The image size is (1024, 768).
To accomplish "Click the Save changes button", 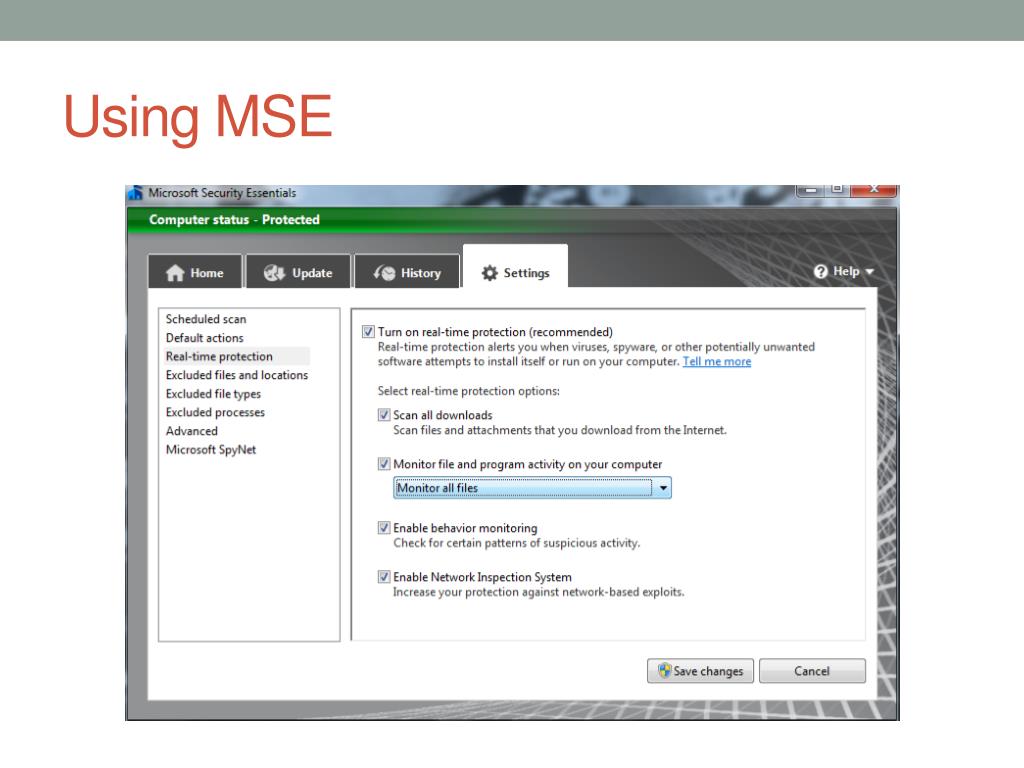I will [x=700, y=671].
